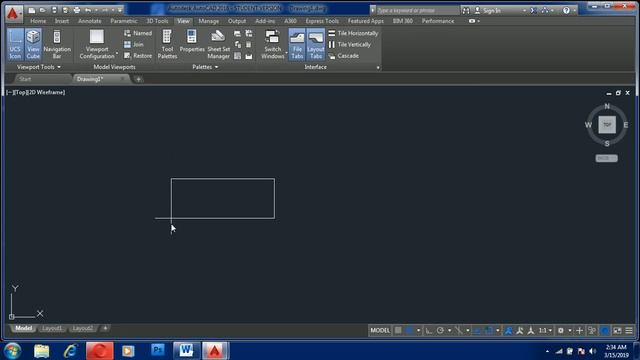Click the [Top] view control label
The width and height of the screenshot is (640, 360).
tap(20, 92)
